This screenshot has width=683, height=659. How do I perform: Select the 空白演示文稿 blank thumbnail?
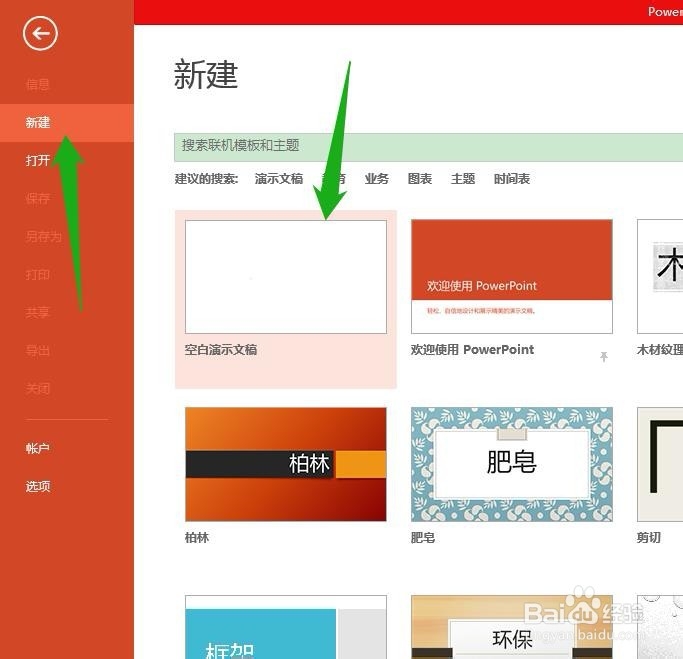286,277
